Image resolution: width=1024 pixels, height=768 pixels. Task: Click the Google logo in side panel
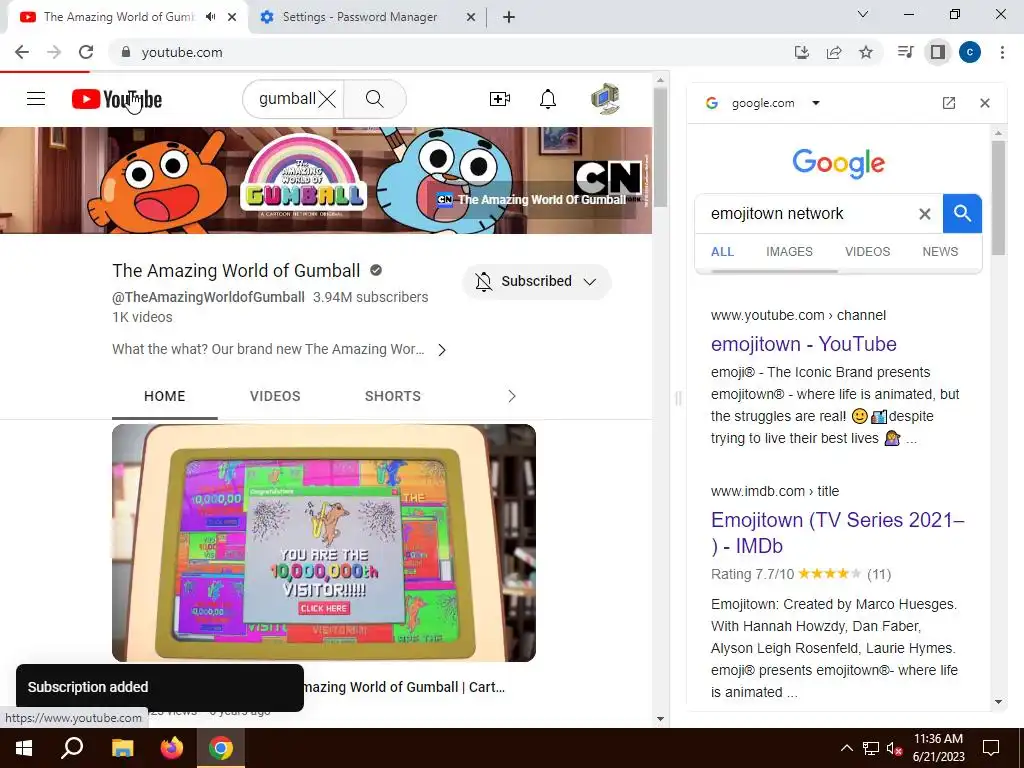pyautogui.click(x=839, y=163)
